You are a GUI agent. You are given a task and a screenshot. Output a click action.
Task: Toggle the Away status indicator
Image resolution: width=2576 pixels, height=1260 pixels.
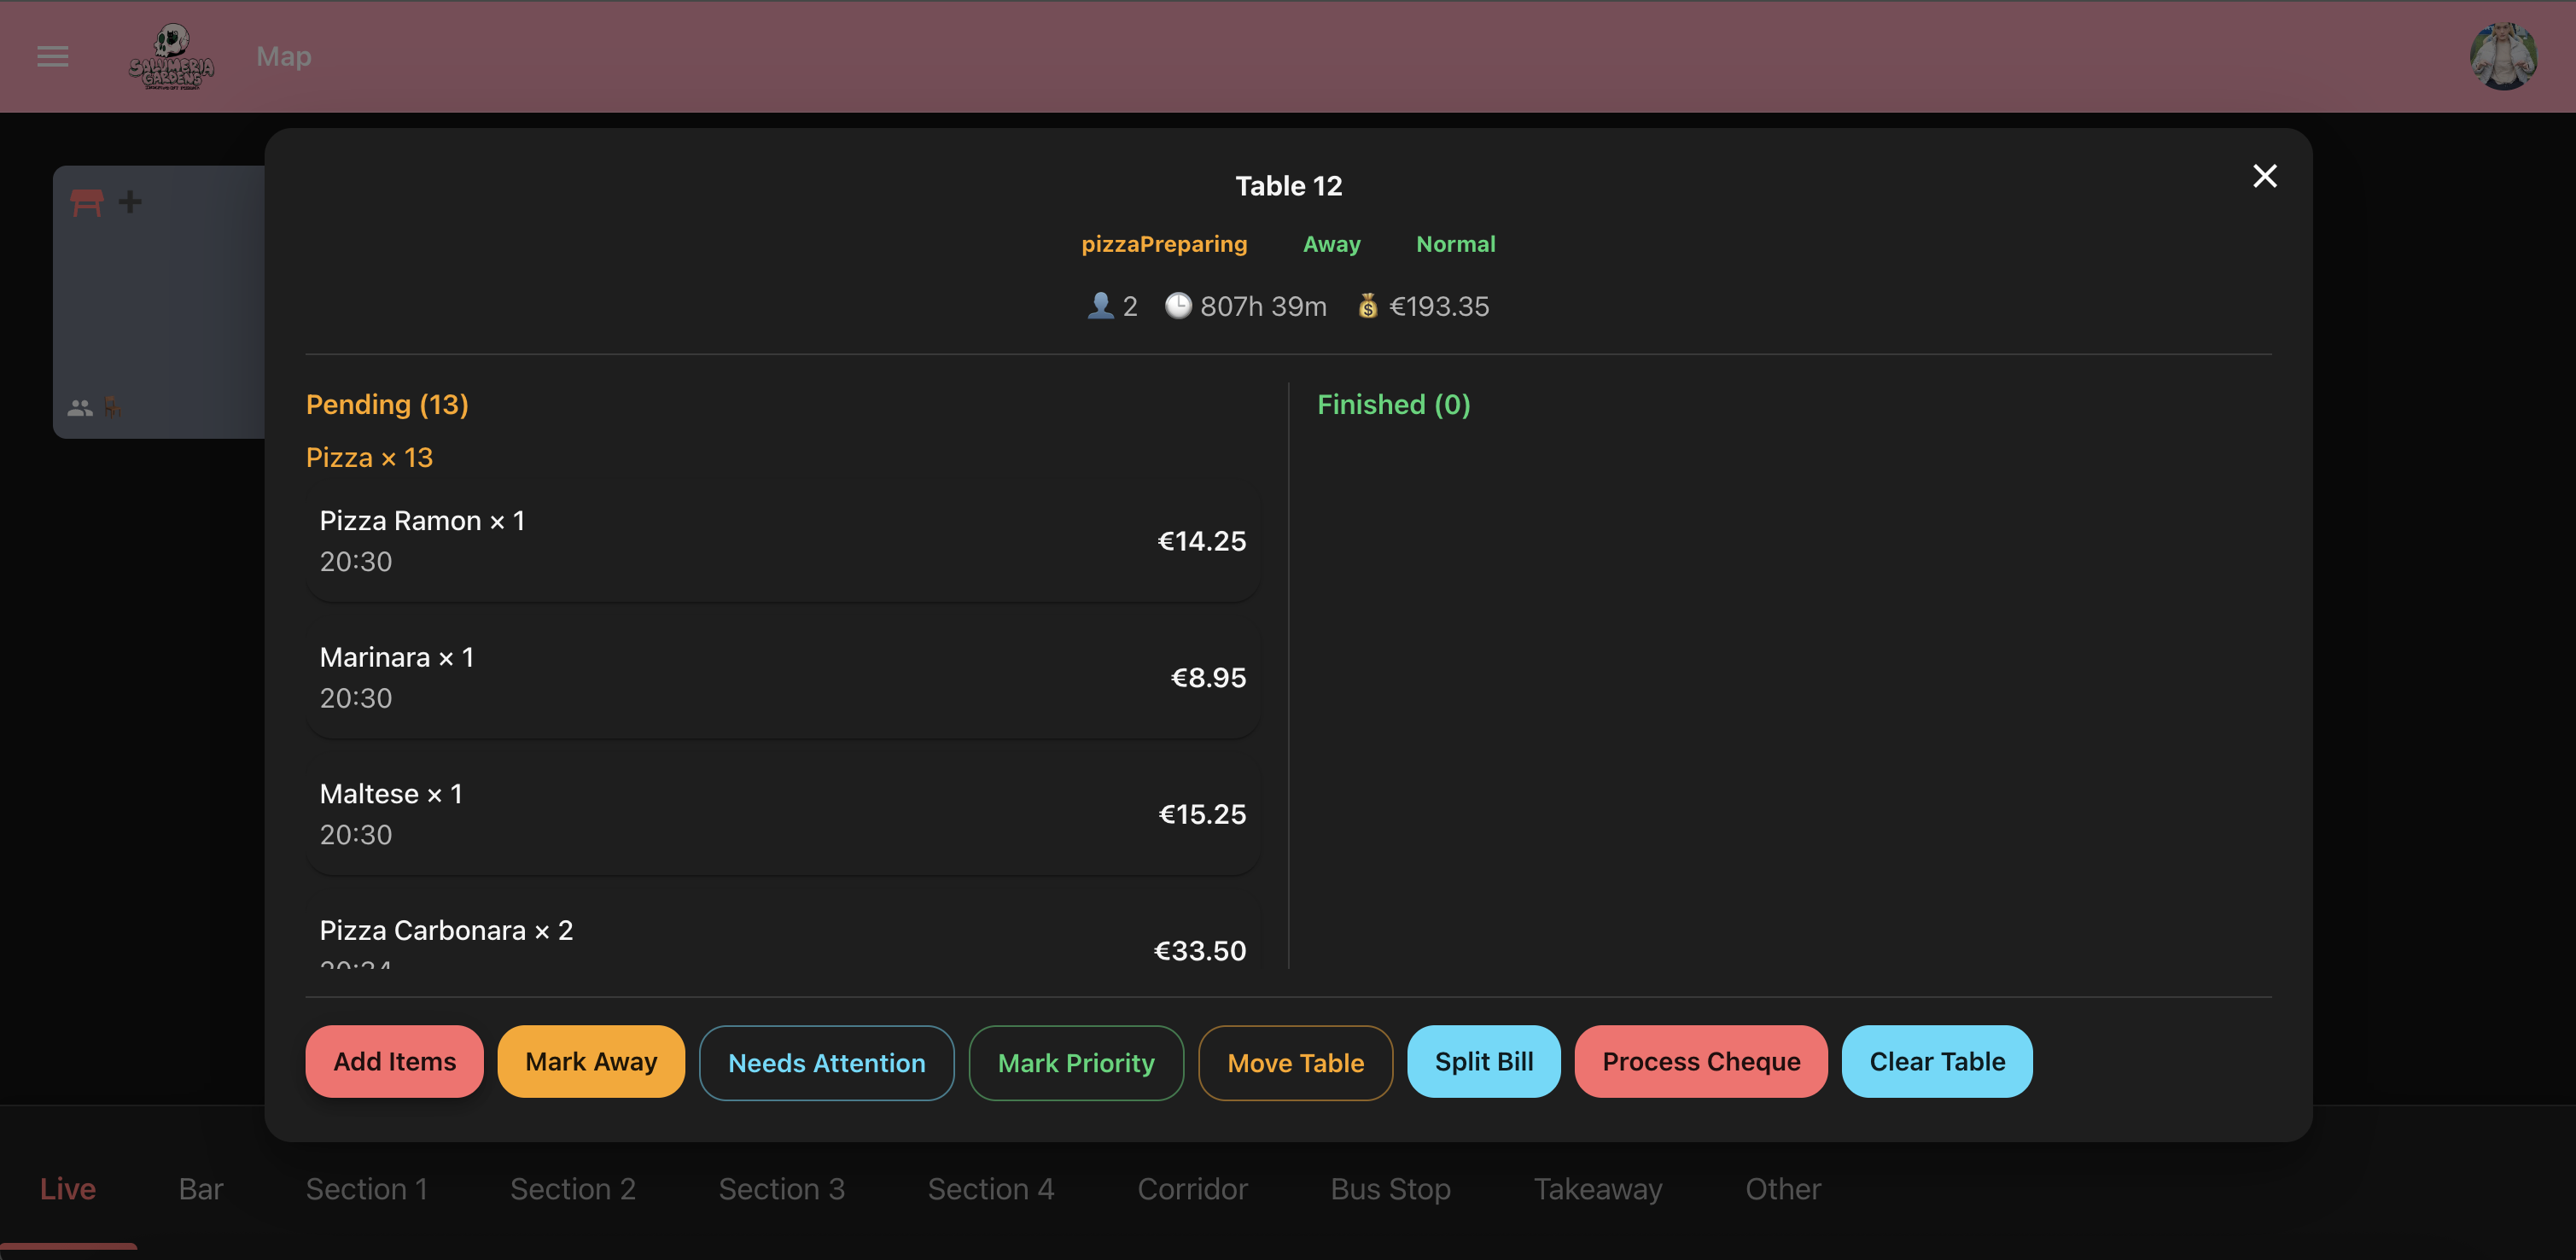click(x=1331, y=244)
